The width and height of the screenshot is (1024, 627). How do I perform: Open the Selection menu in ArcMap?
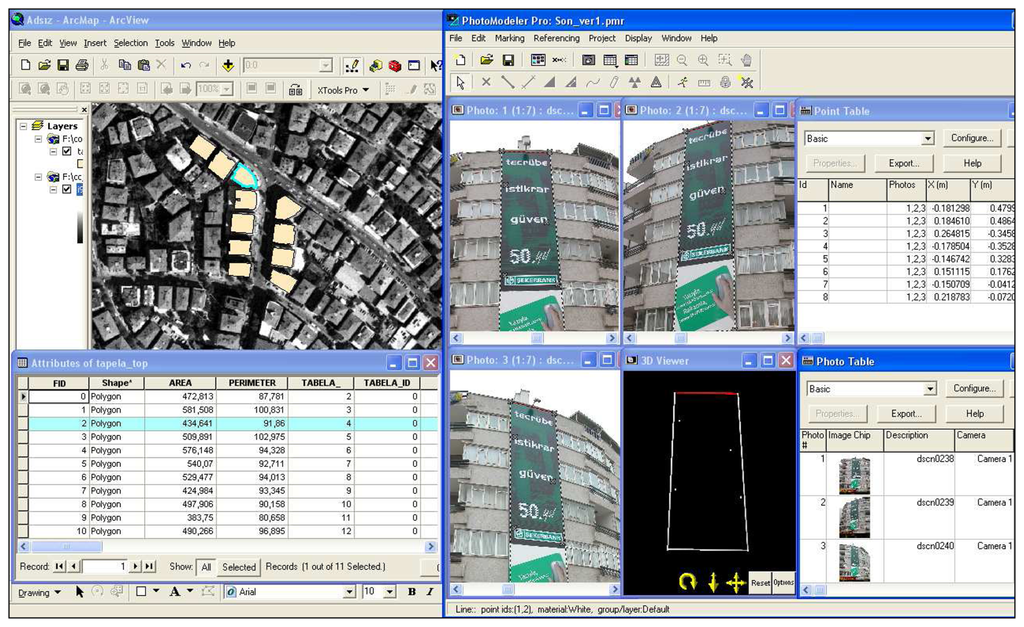click(130, 43)
